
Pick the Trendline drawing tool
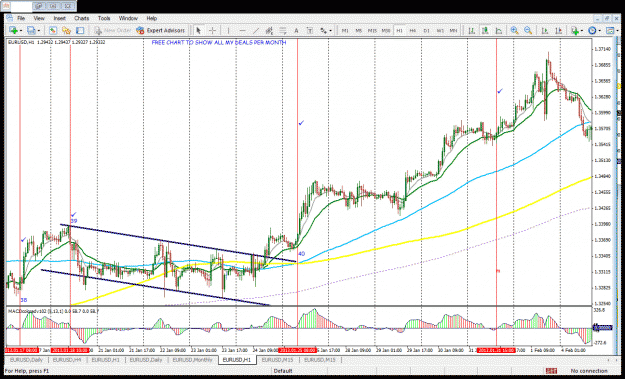point(256,31)
